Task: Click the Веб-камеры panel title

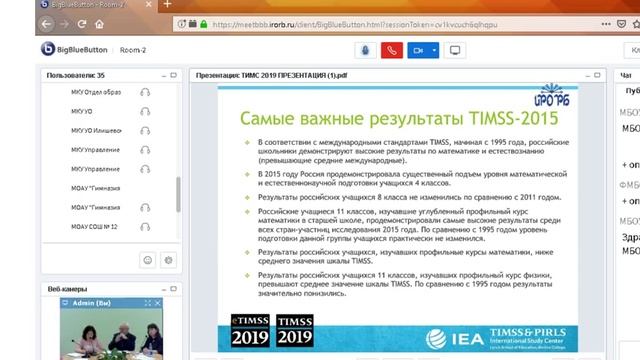Action: (x=67, y=289)
